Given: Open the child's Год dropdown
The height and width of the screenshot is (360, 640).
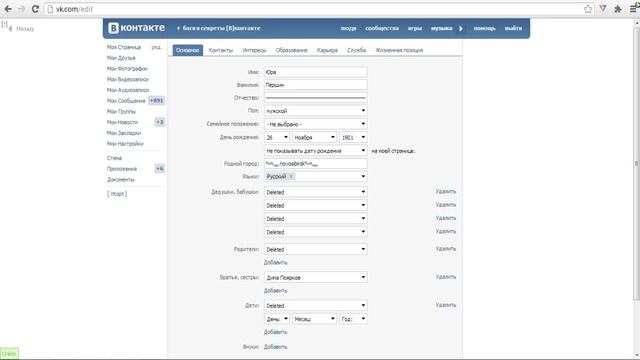Looking at the screenshot, I should pos(353,319).
